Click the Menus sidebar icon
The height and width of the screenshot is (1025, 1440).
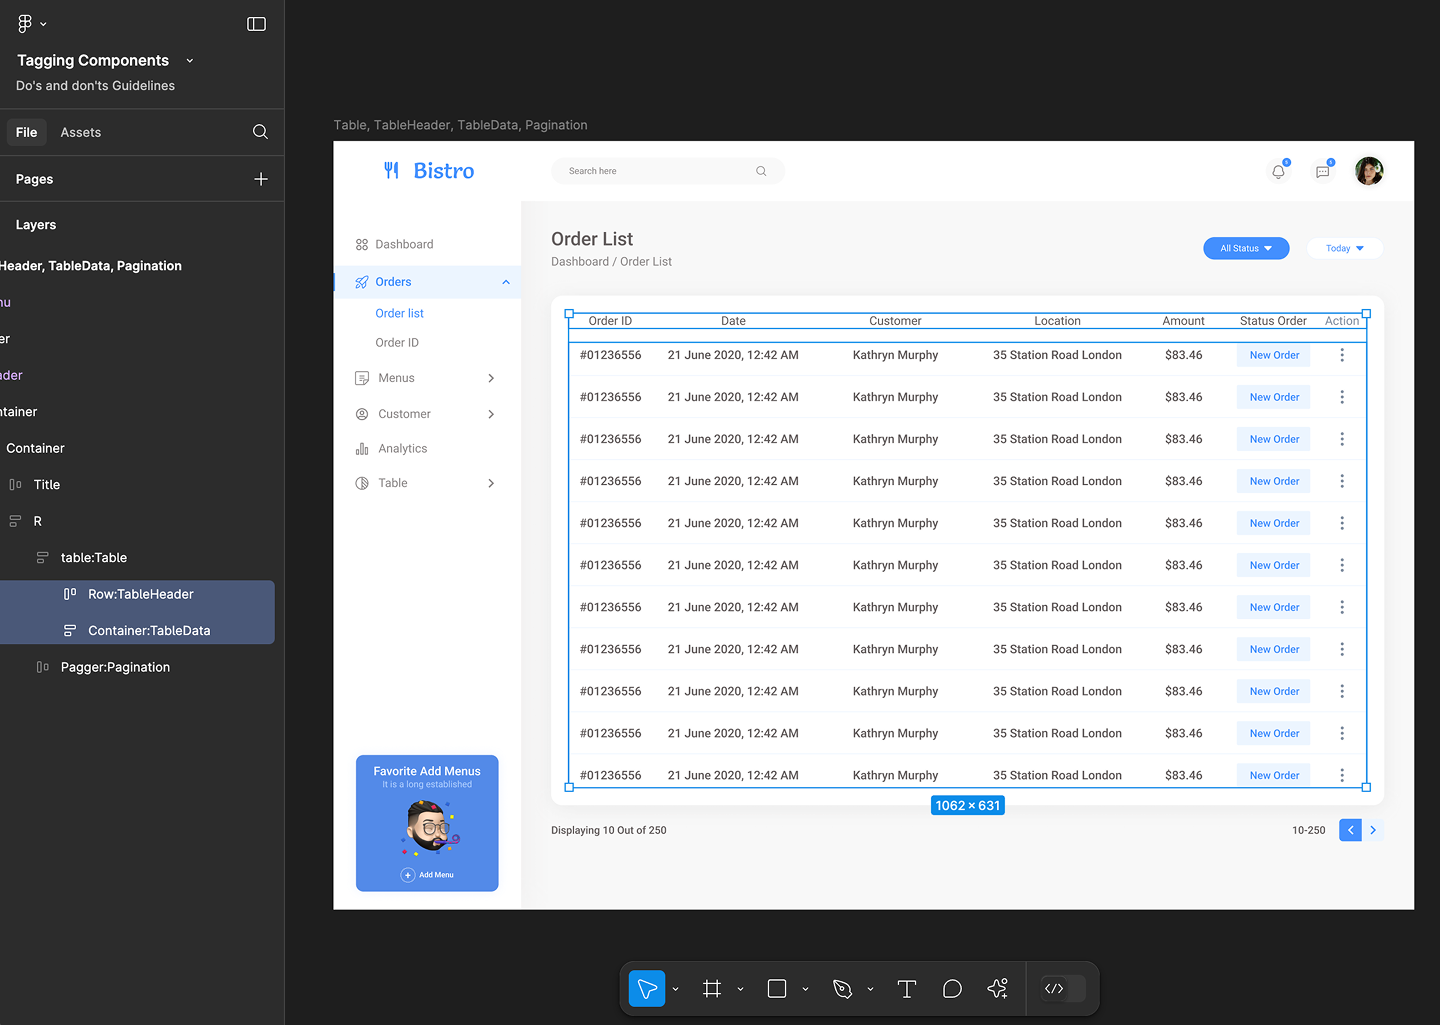(x=362, y=378)
